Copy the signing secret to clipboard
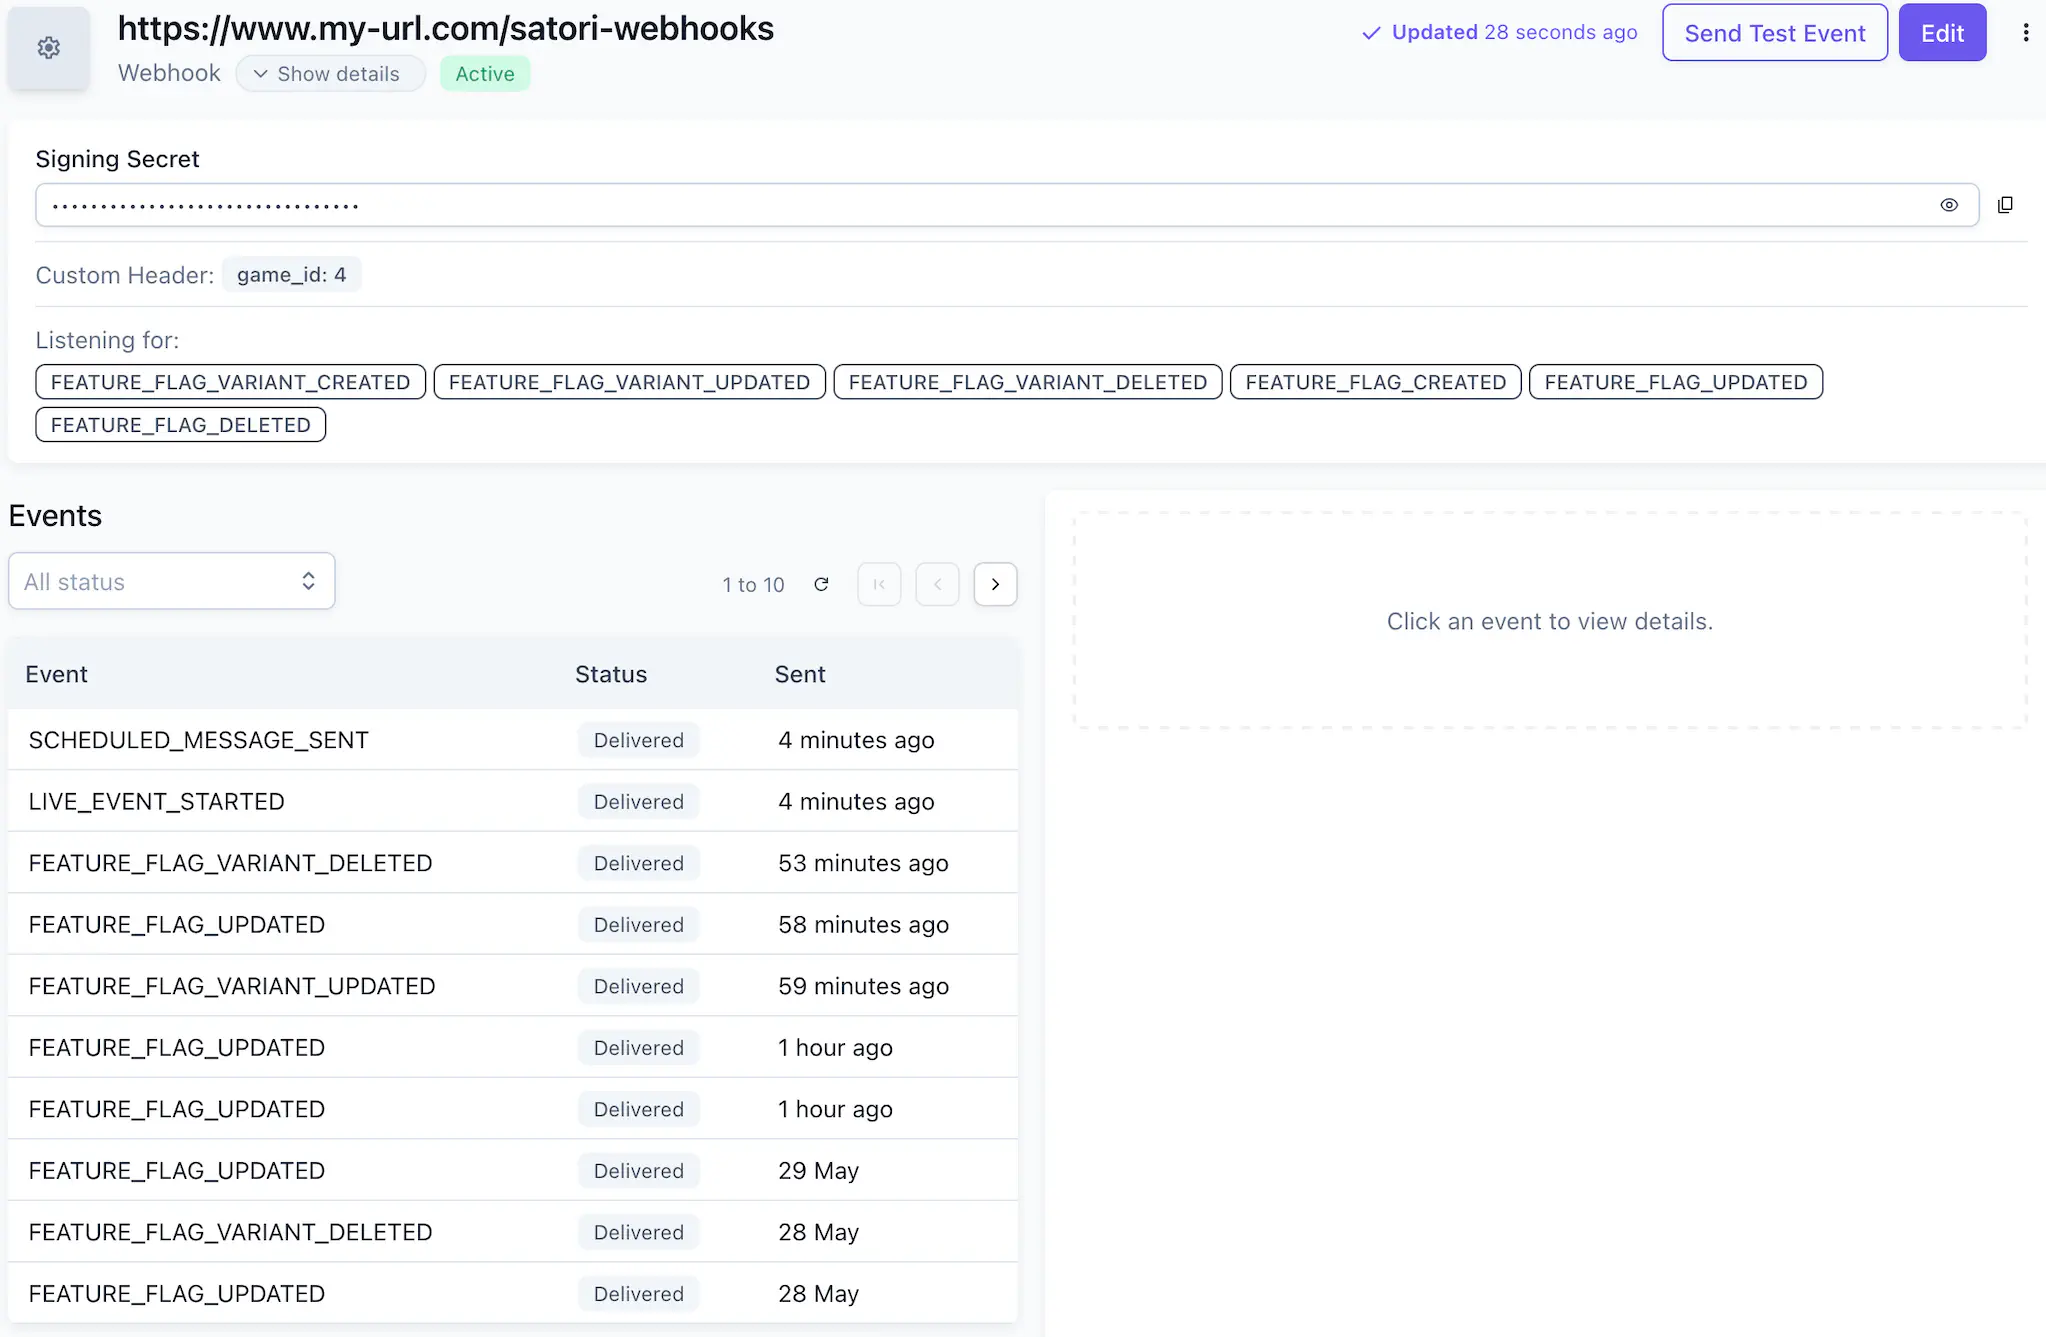The height and width of the screenshot is (1337, 2046). click(x=2005, y=205)
